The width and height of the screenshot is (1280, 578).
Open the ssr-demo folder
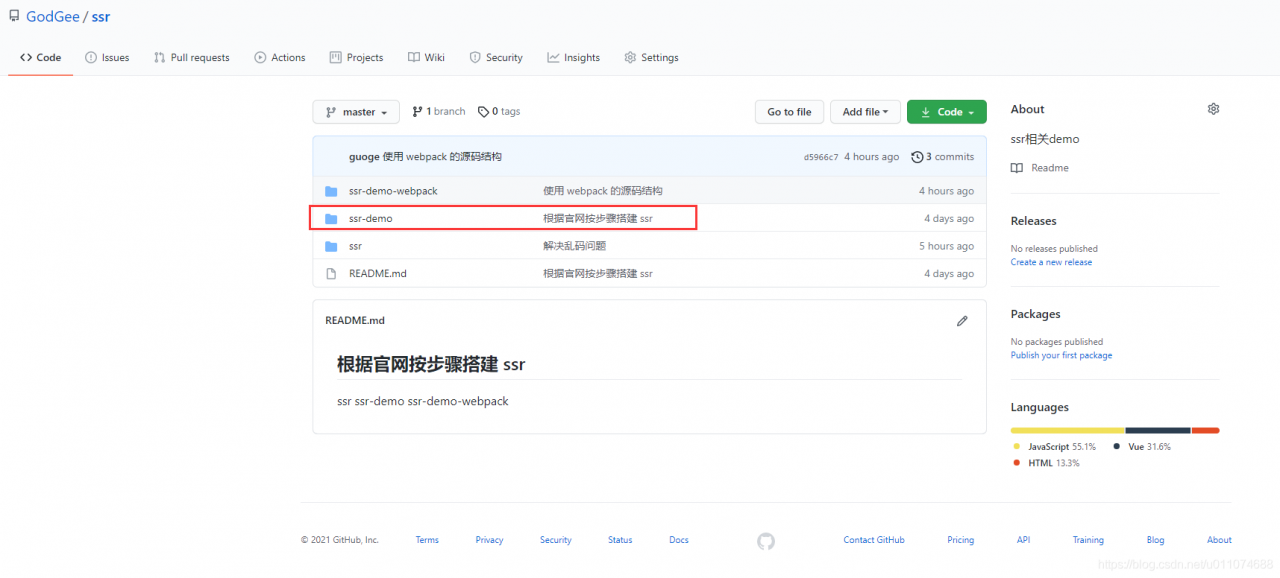[371, 218]
